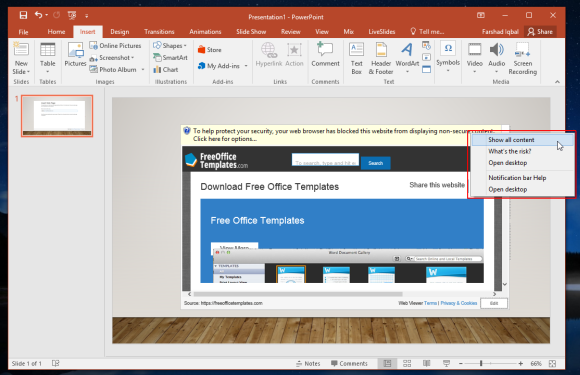Insert a Video

(474, 58)
